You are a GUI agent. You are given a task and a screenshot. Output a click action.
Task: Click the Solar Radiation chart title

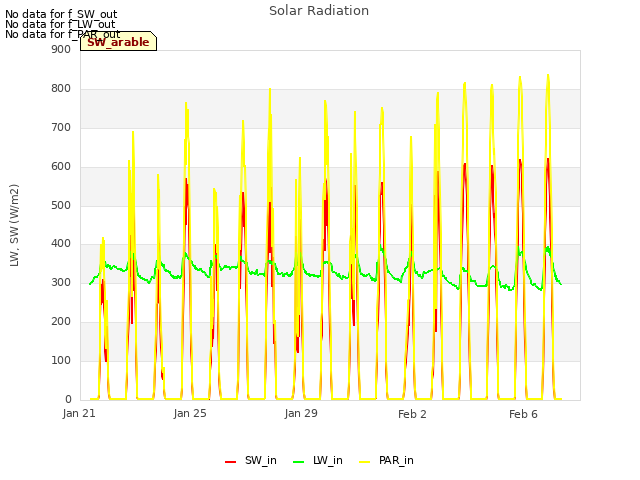click(x=319, y=11)
